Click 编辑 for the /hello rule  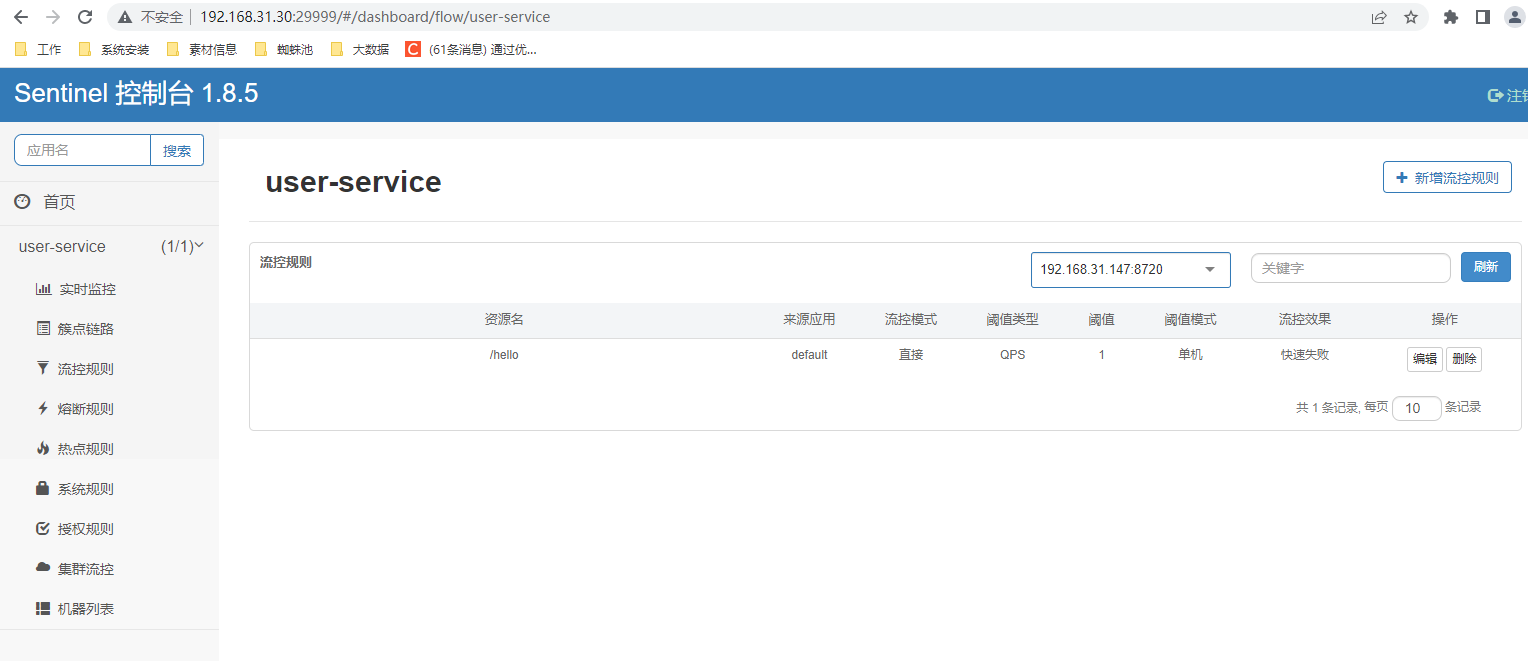pyautogui.click(x=1425, y=360)
